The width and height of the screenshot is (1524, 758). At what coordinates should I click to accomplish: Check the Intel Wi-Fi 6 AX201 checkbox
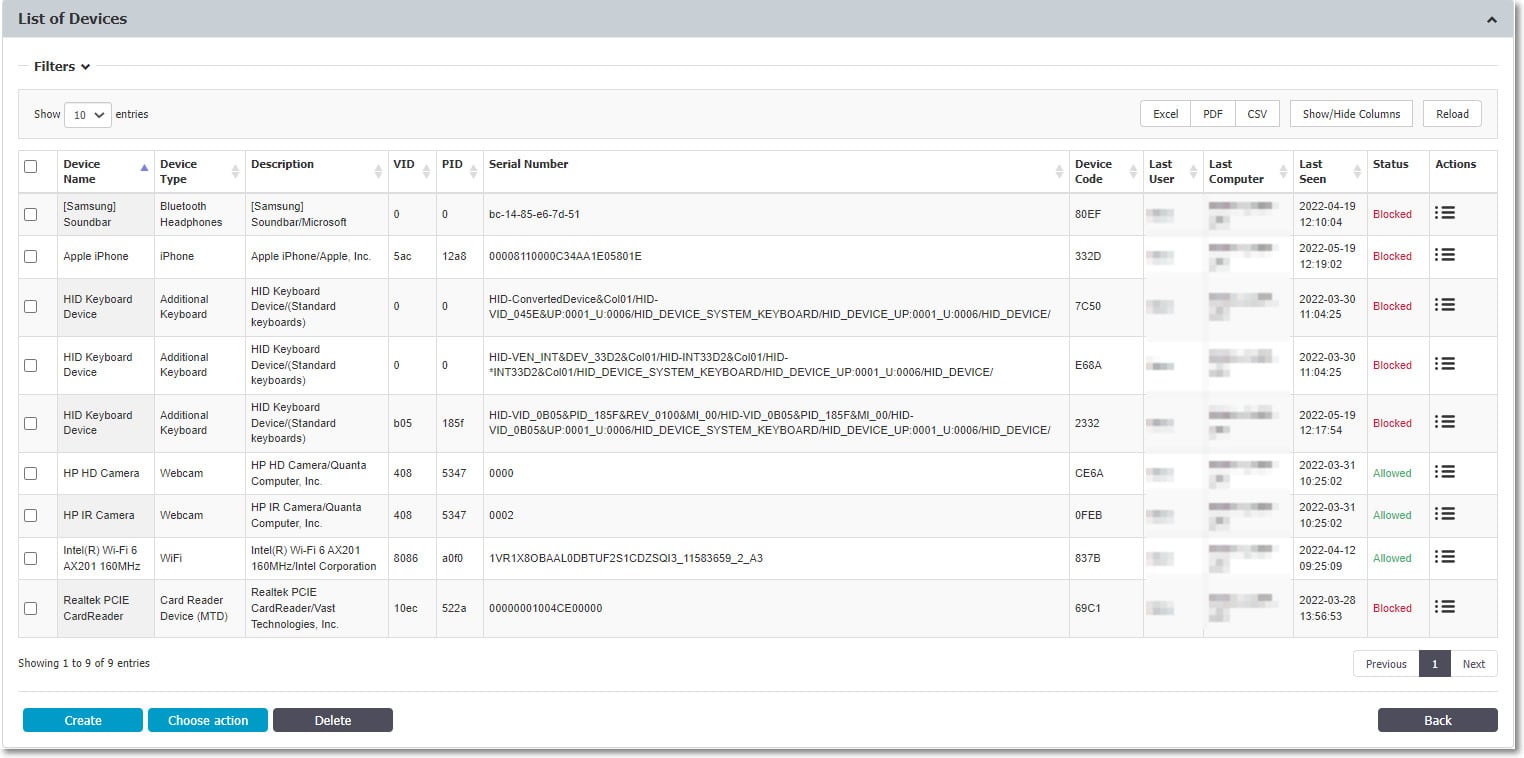coord(31,558)
